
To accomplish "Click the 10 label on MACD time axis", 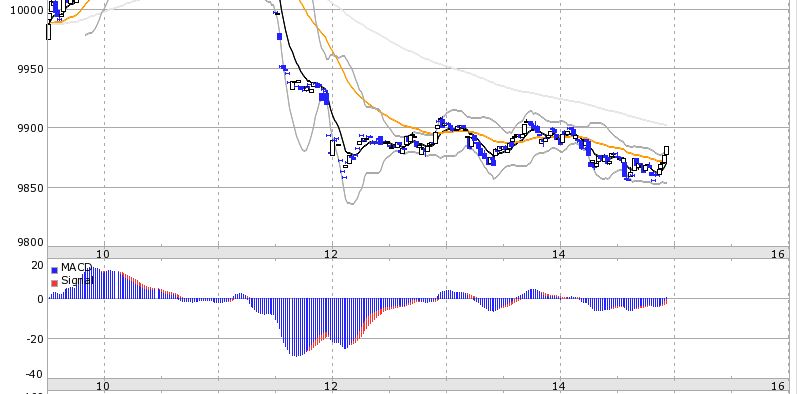I will (x=103, y=386).
